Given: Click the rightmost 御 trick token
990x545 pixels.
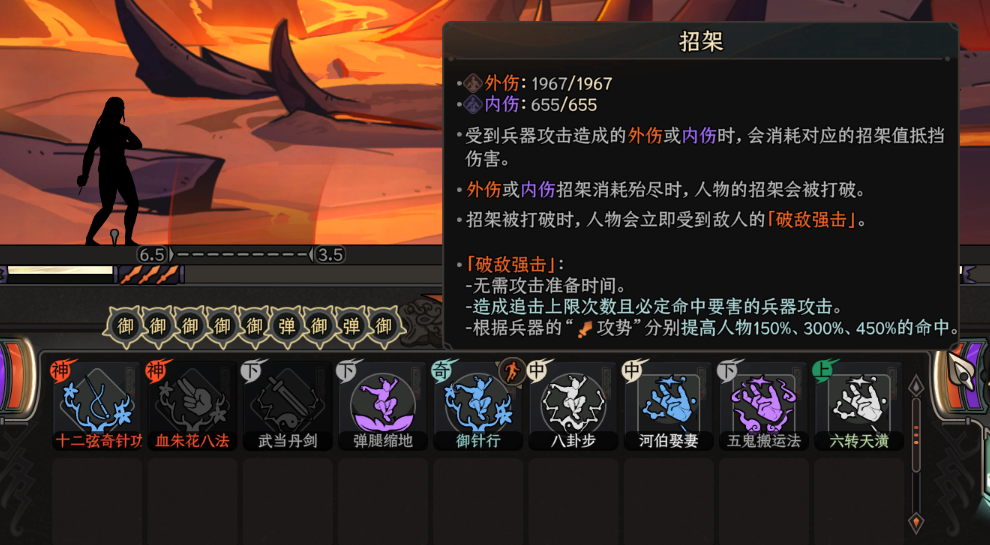Looking at the screenshot, I should (384, 326).
